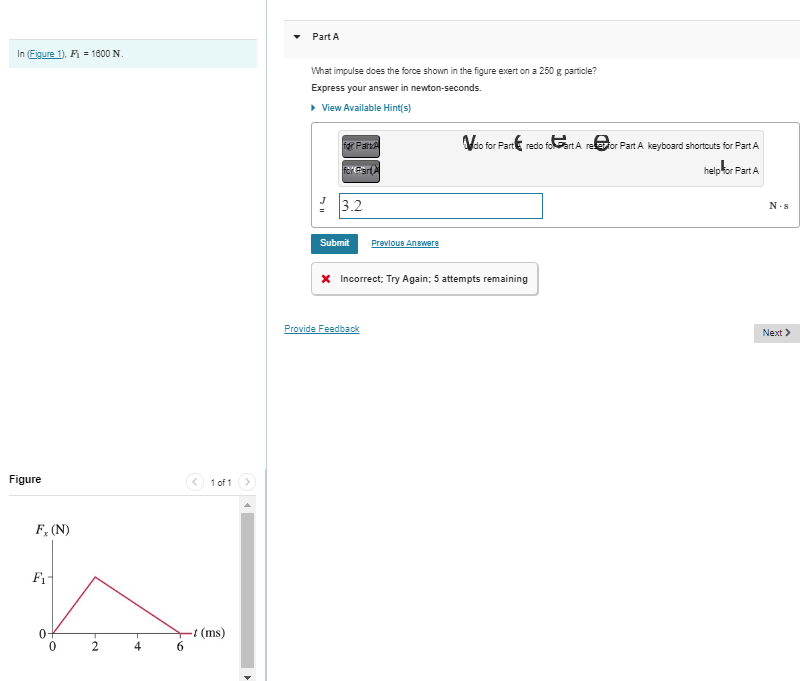The image size is (806, 681).
Task: Click the Submit button
Action: point(334,243)
